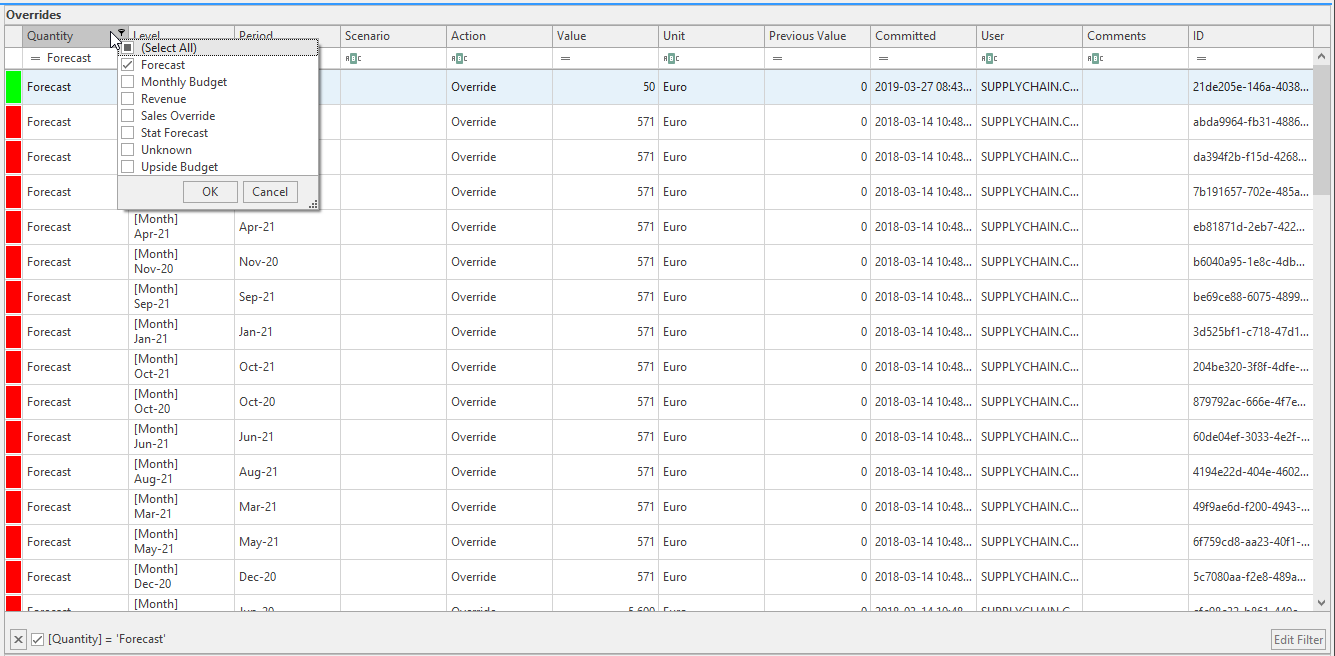The image size is (1335, 656).
Task: Click the Comments filter row condition icon
Action: [x=1095, y=58]
